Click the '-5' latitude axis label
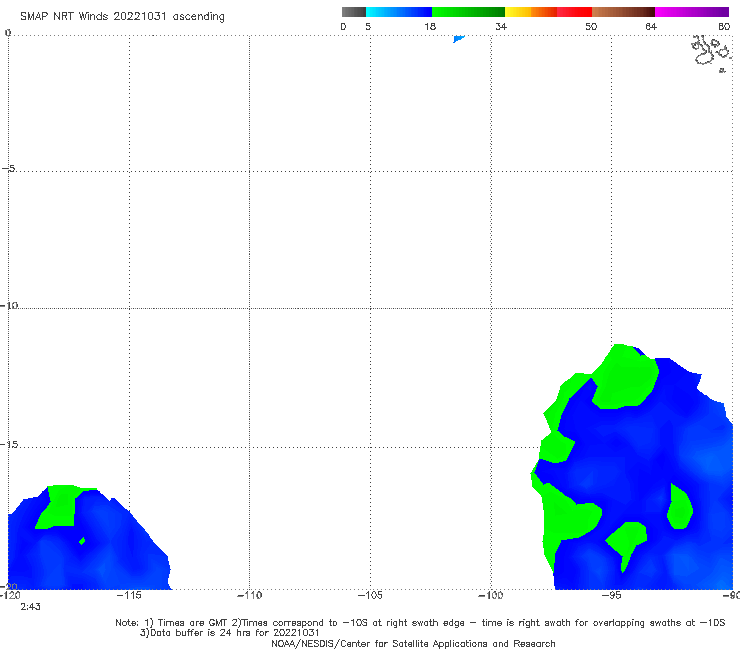The height and width of the screenshot is (650, 740). point(8,169)
